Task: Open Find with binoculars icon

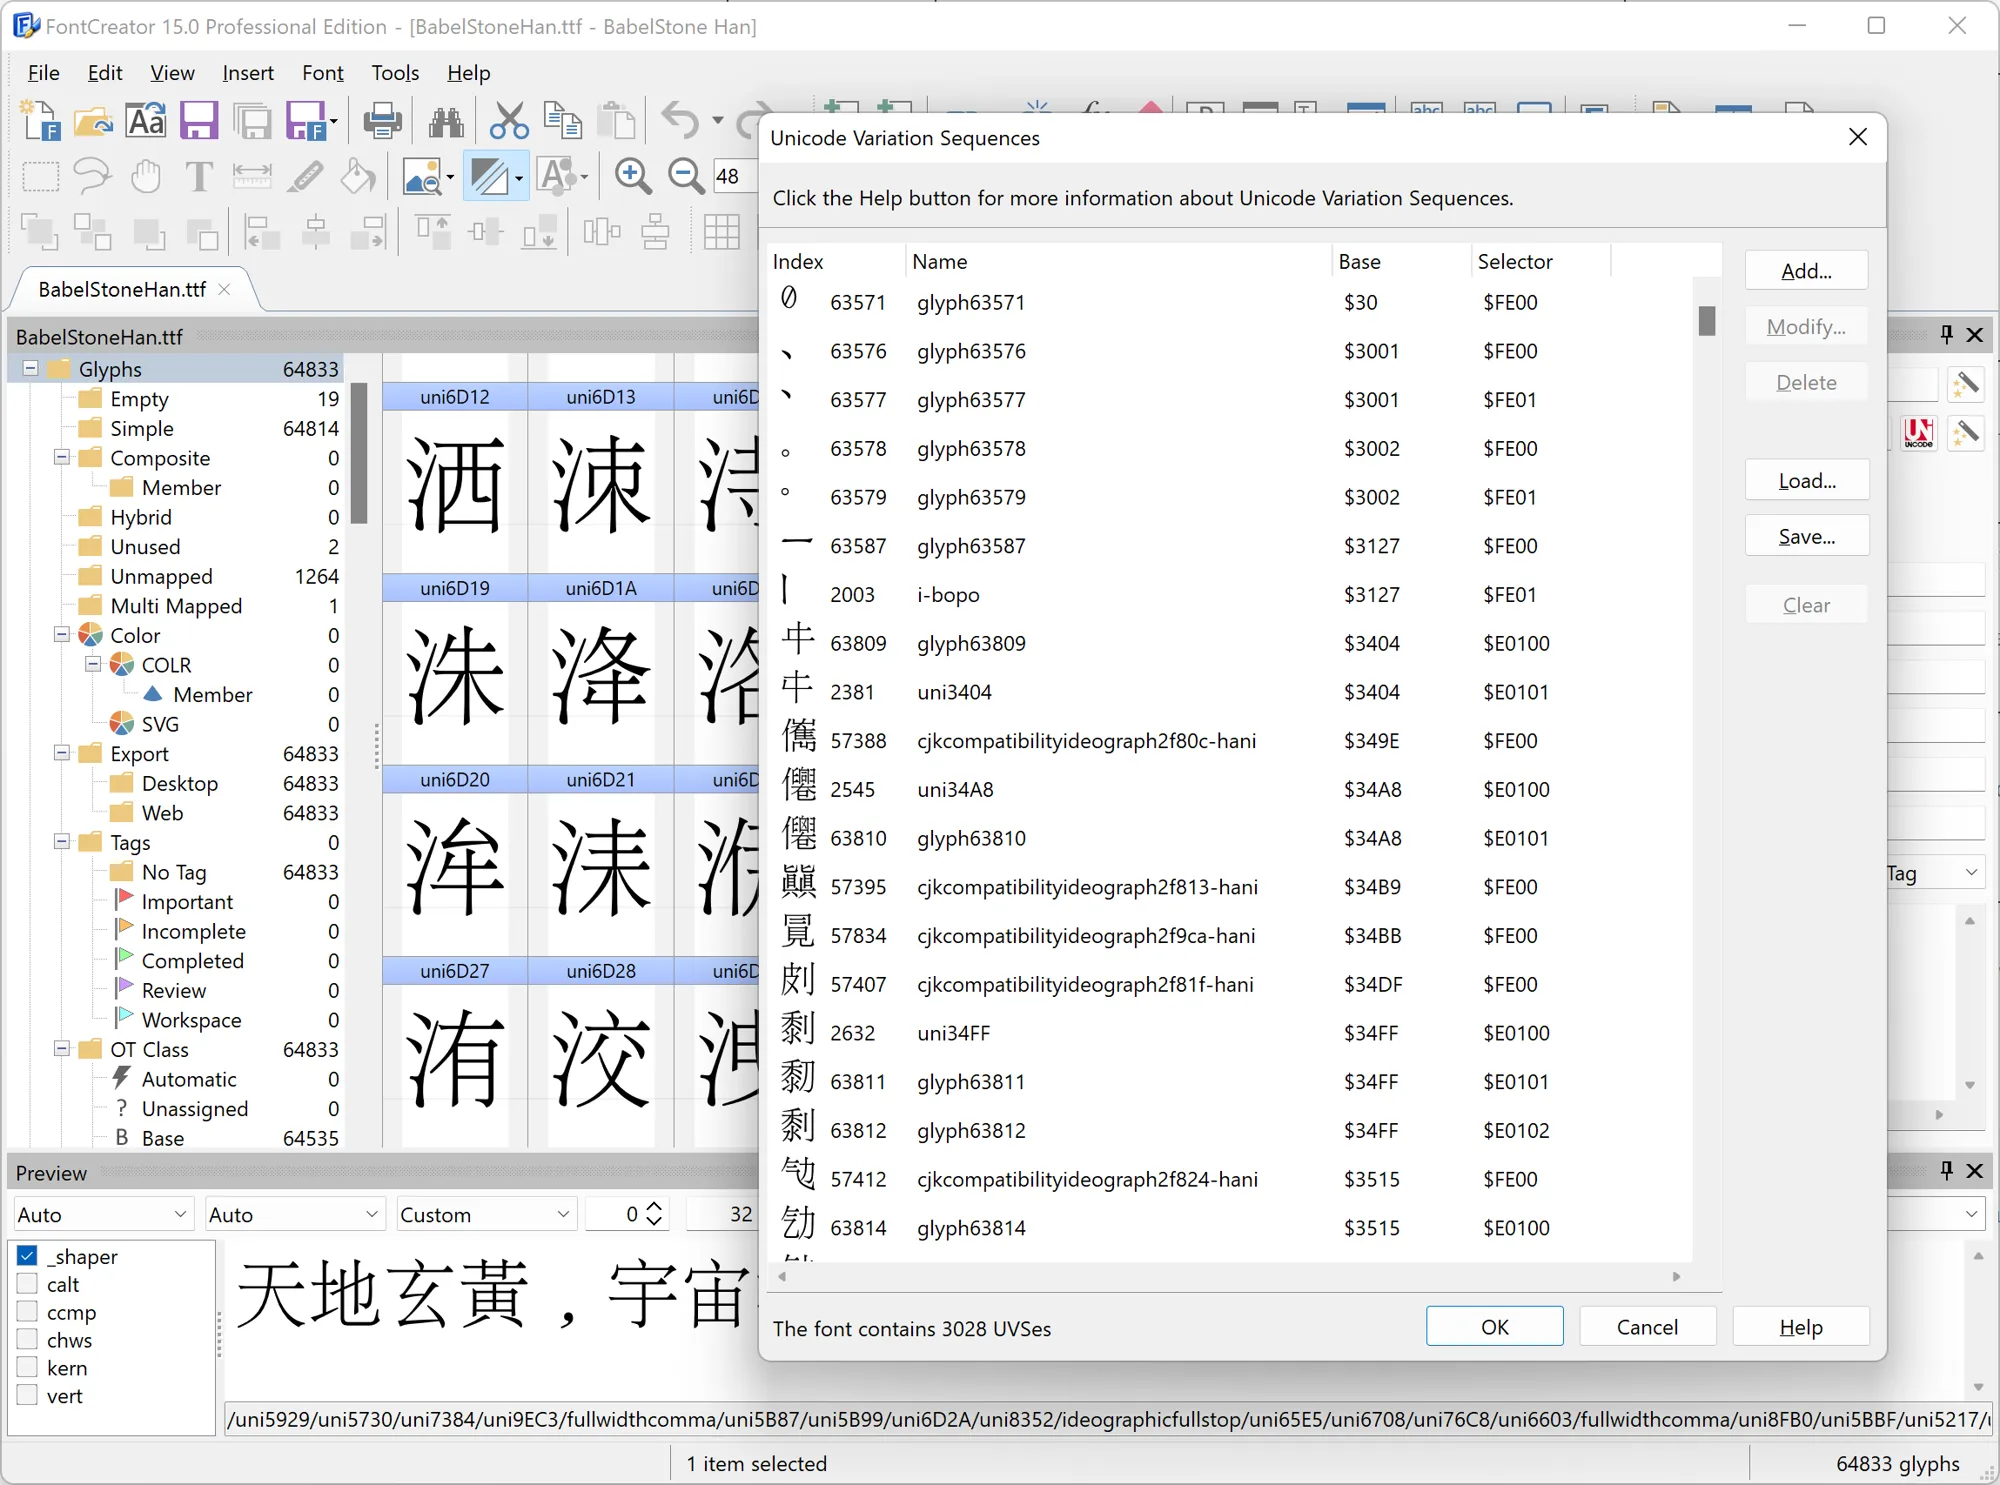Action: (x=445, y=121)
